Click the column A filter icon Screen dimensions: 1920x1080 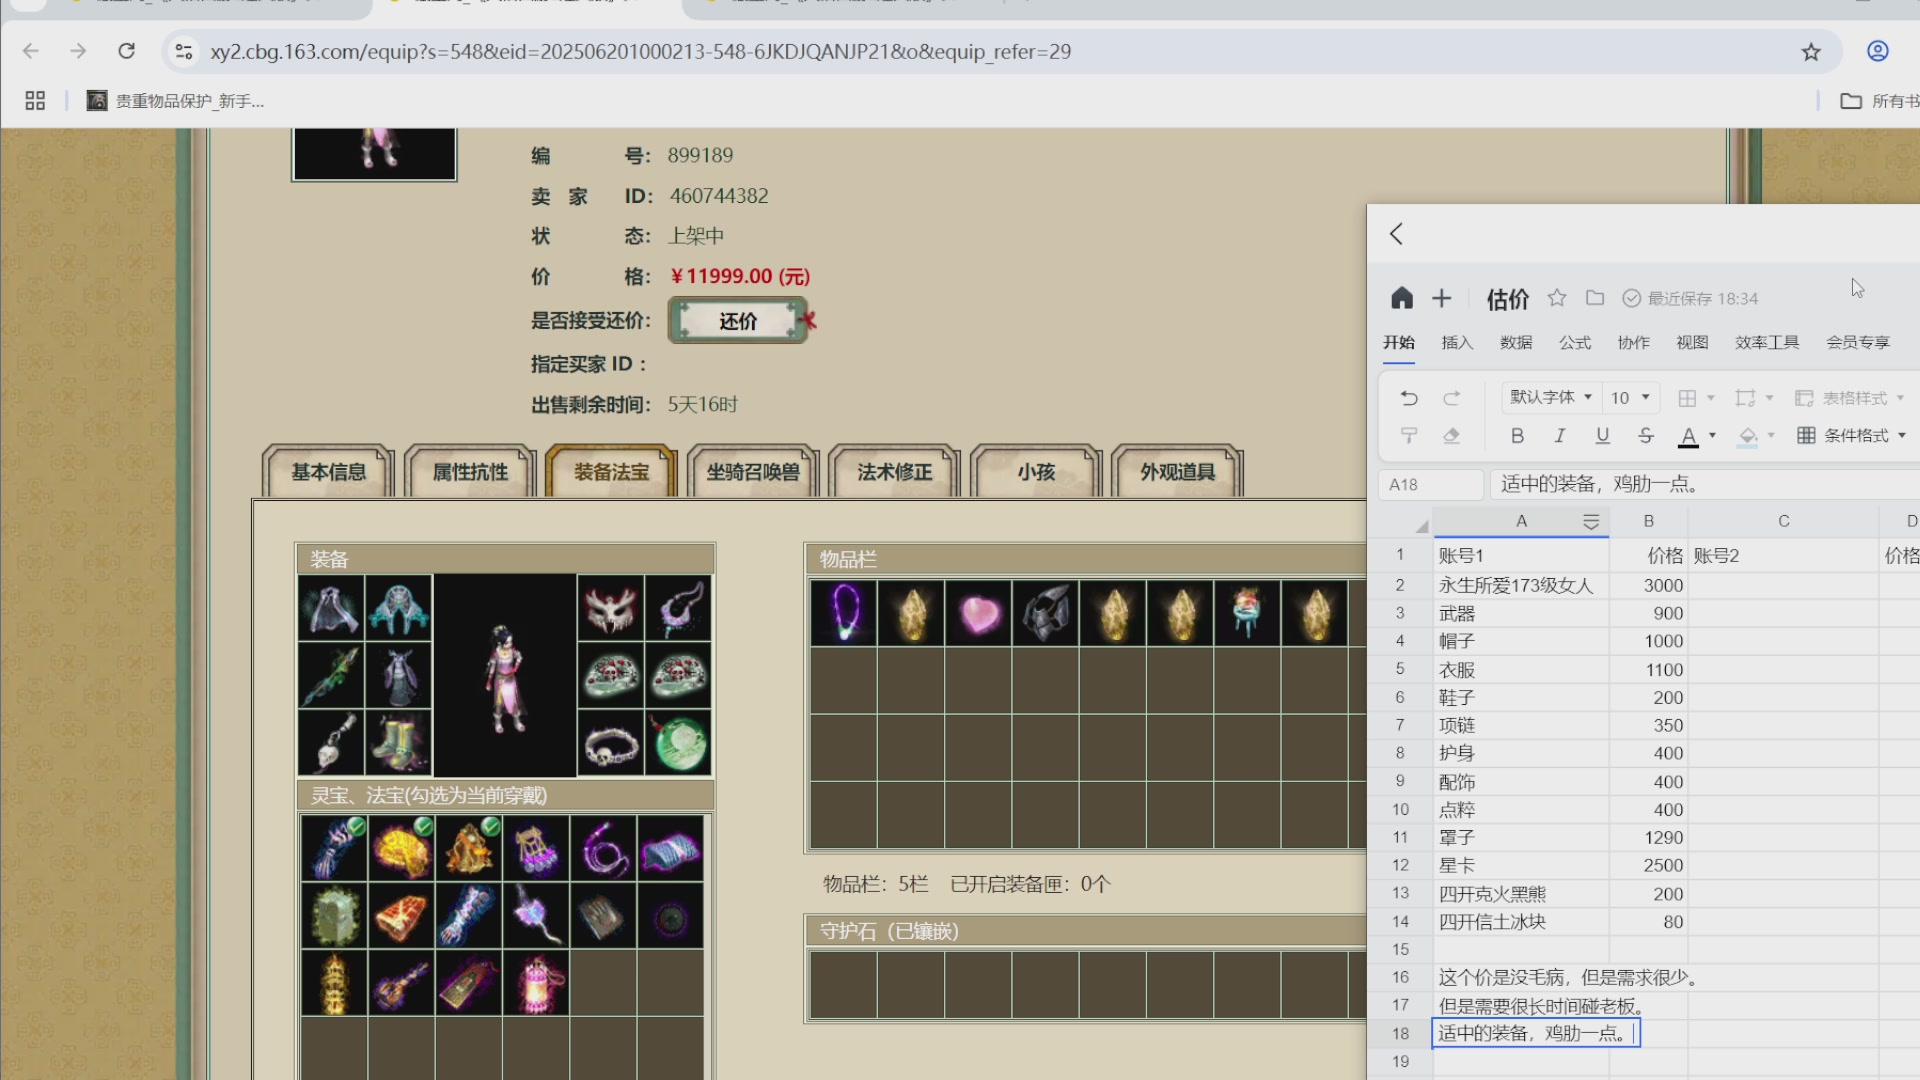pyautogui.click(x=1591, y=521)
